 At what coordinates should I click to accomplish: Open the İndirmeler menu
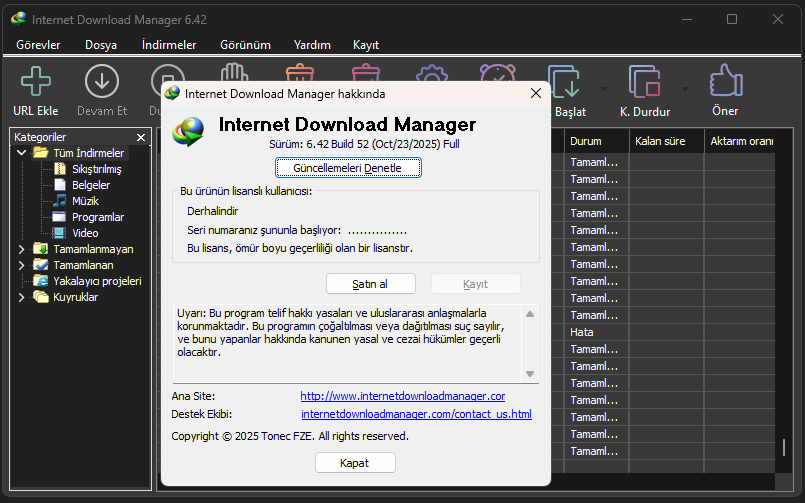(x=169, y=45)
